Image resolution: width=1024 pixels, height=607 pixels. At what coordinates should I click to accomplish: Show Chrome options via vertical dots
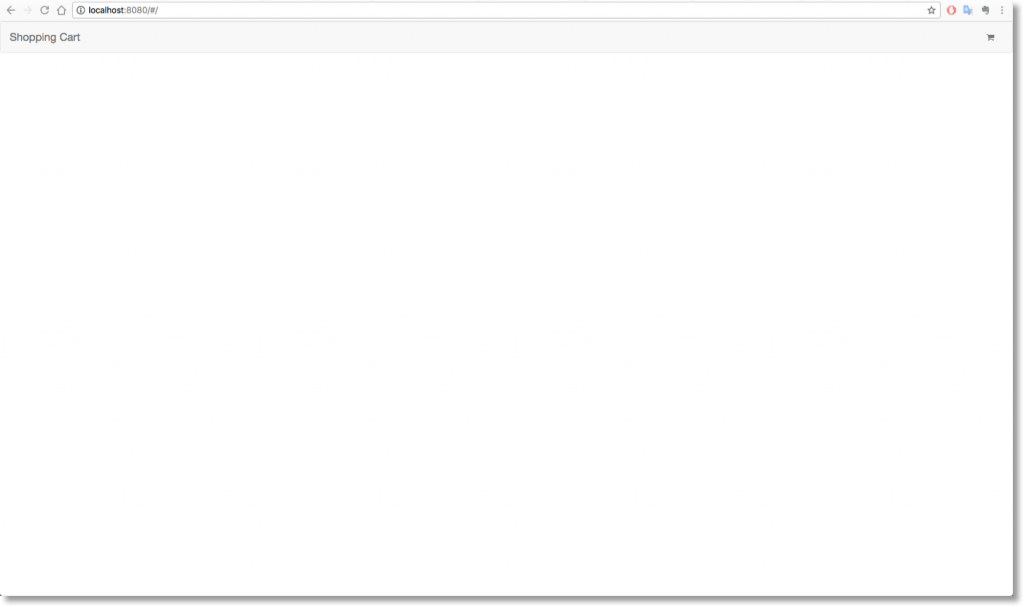coord(1002,10)
